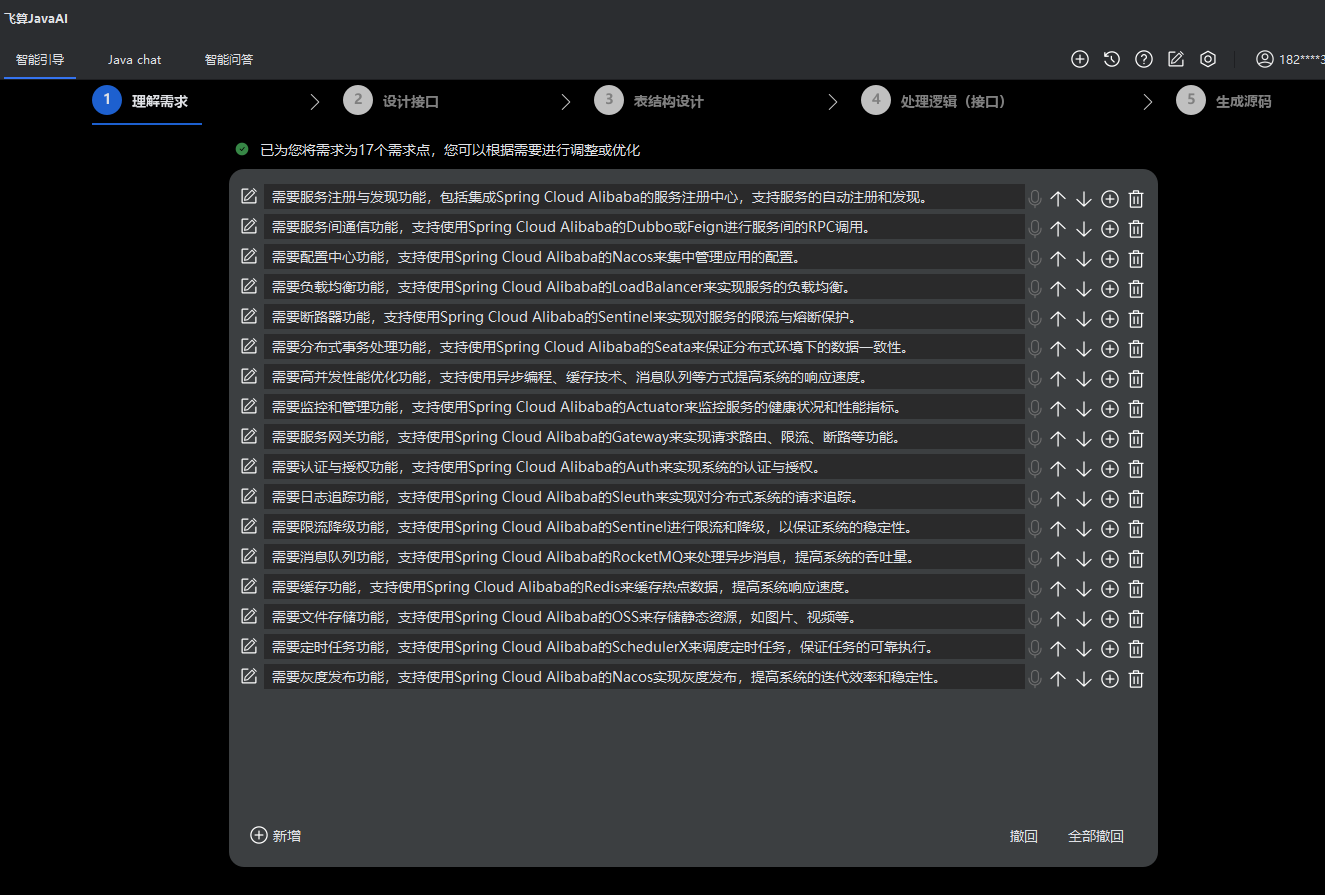Screen dimensions: 1325x895
Task: Delete the 服务注册与发现功能 requirement
Action: (x=1136, y=199)
